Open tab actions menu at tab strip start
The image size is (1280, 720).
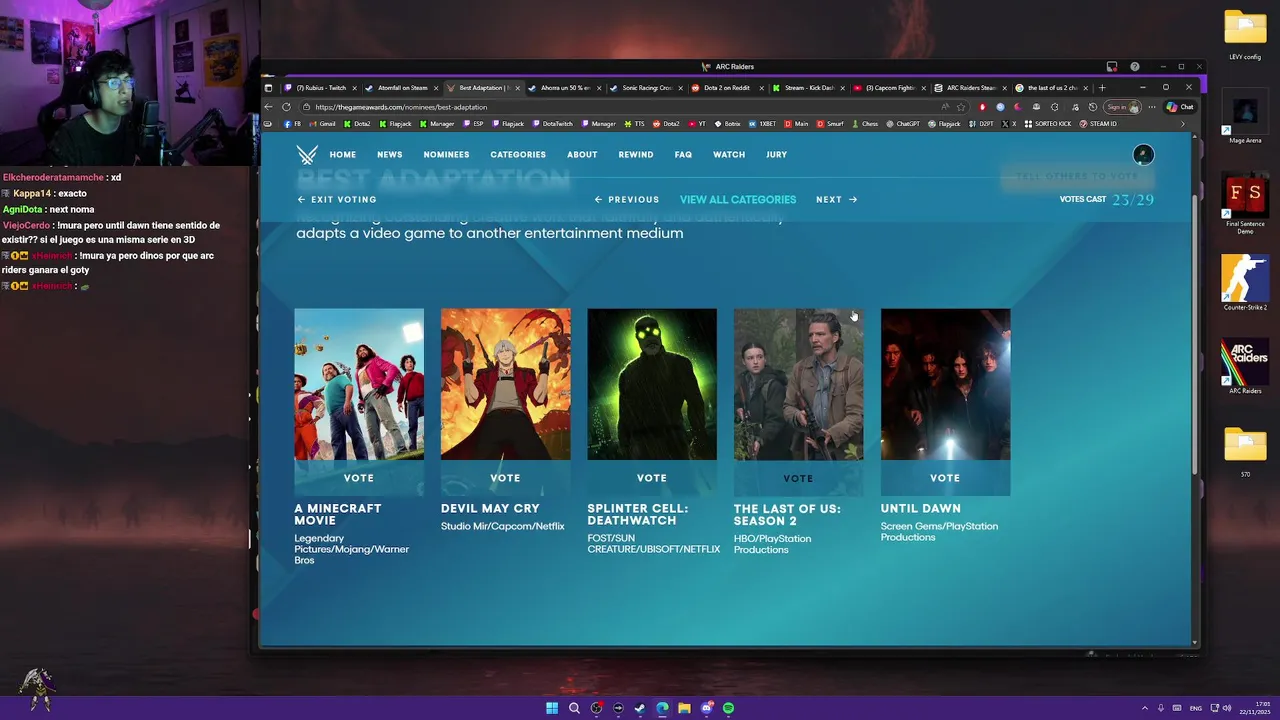268,88
